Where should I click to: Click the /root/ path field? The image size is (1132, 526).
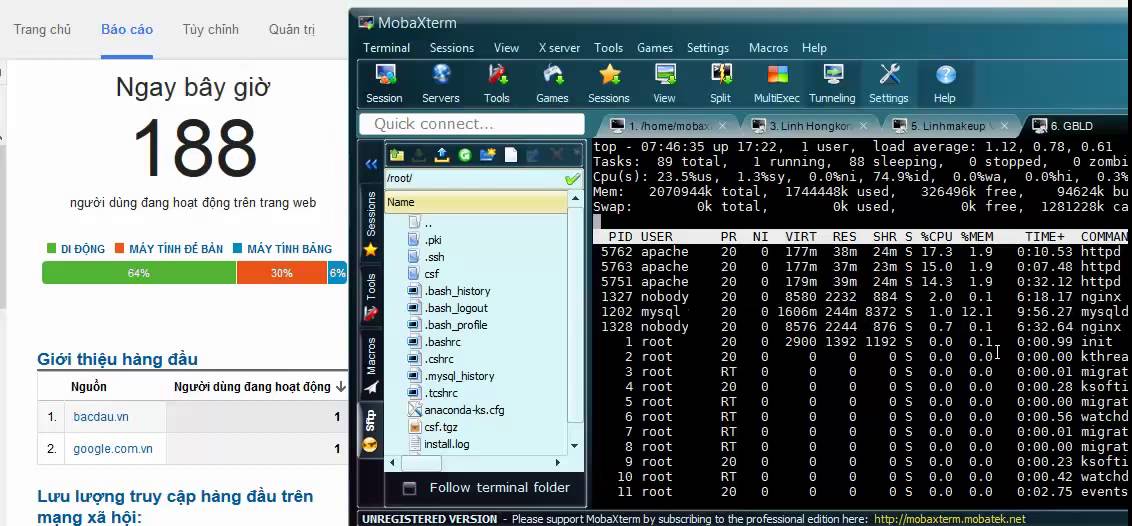[x=474, y=178]
